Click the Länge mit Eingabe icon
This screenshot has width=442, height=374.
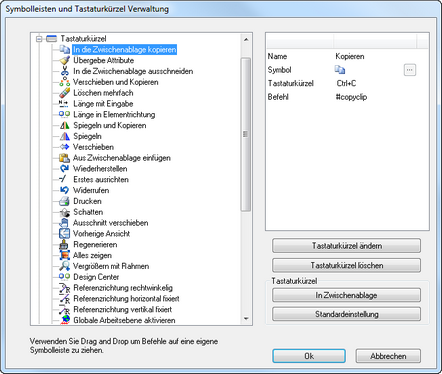point(64,104)
